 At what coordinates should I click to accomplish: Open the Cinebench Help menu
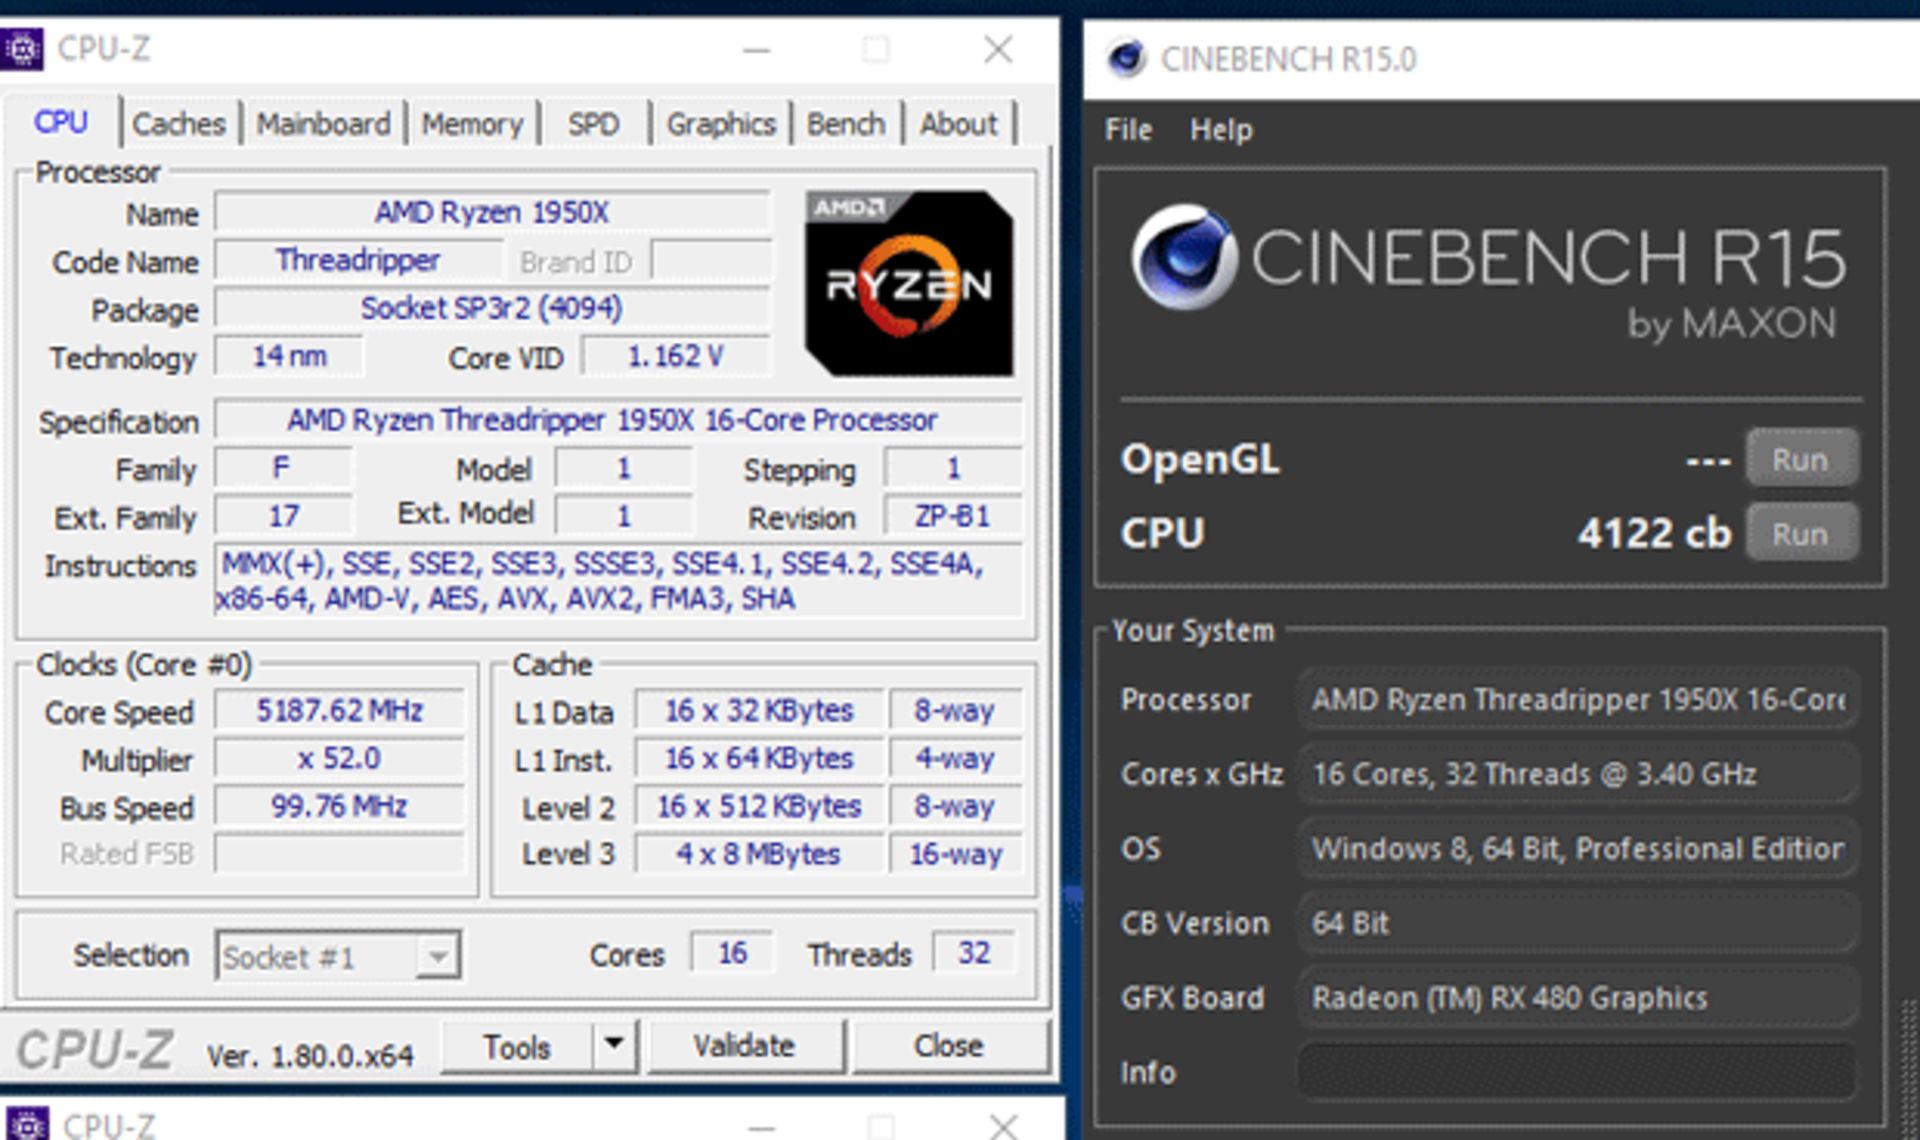(x=1221, y=129)
